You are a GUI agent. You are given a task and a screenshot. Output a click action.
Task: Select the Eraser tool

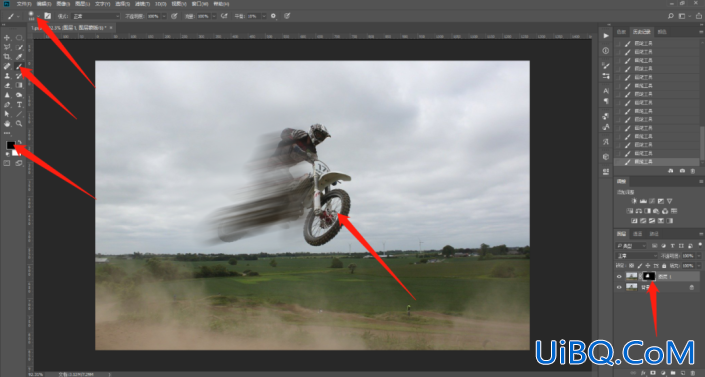tap(7, 85)
